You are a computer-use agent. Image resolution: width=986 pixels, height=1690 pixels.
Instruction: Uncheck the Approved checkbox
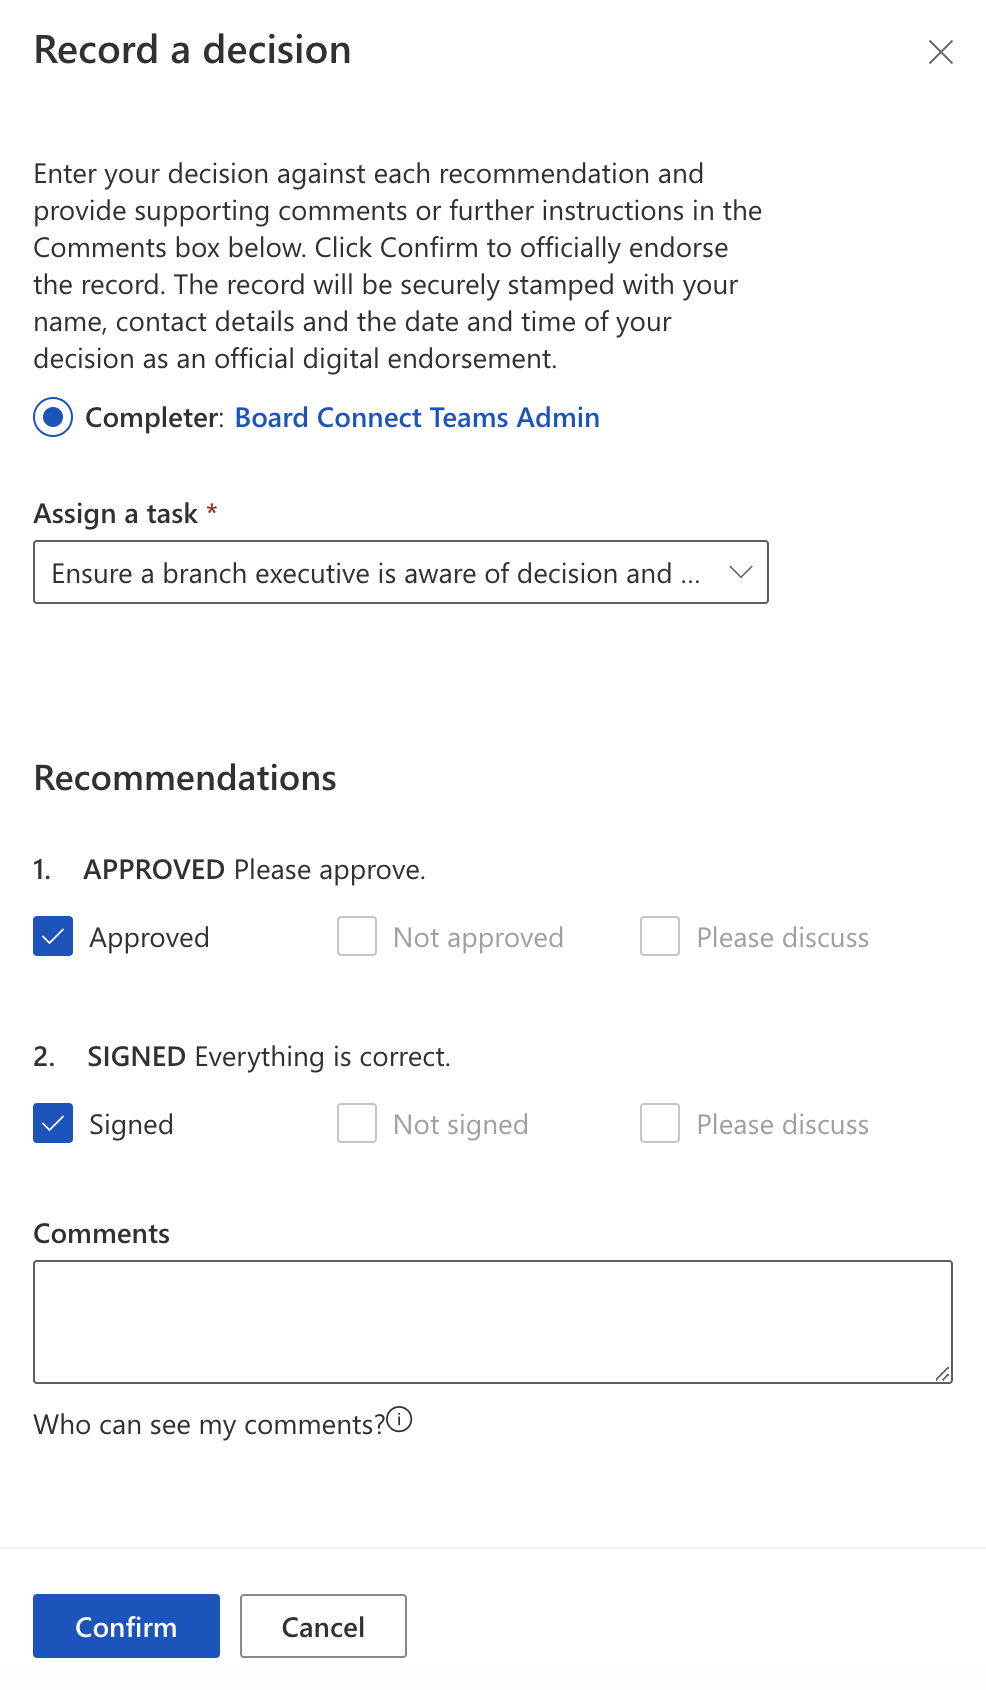pos(53,937)
